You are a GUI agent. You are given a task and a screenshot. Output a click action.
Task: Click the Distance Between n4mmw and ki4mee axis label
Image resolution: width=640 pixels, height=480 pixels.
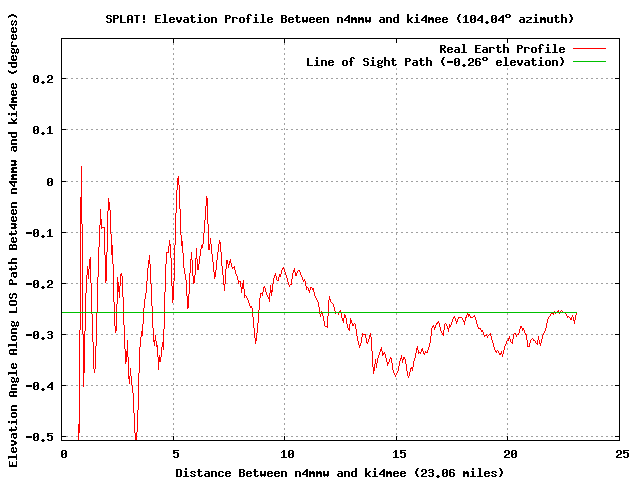339,472
